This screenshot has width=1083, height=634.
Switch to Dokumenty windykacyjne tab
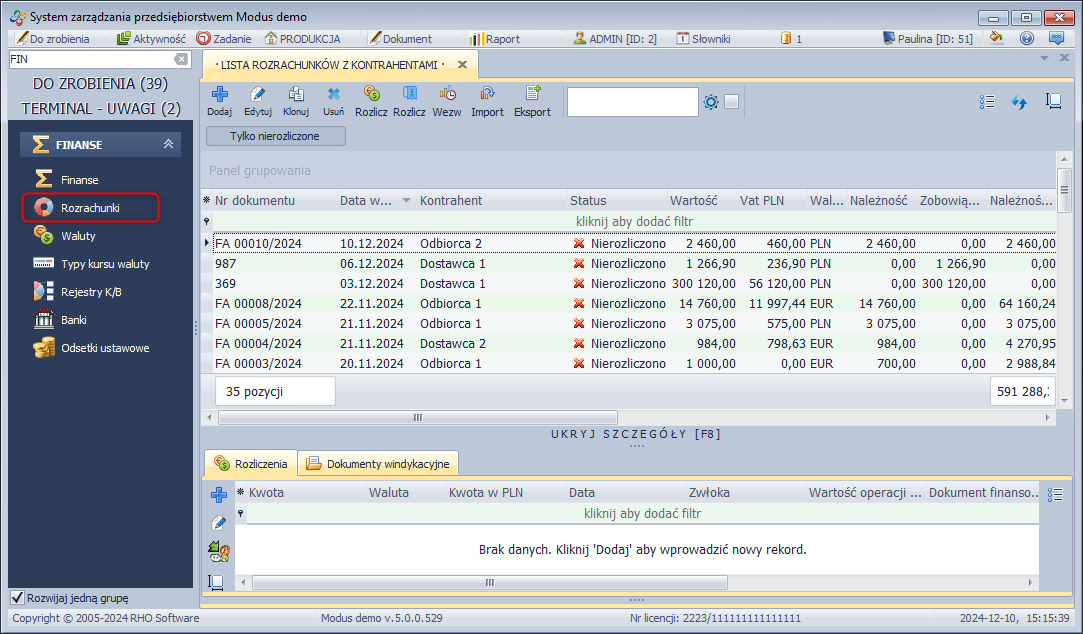point(379,464)
